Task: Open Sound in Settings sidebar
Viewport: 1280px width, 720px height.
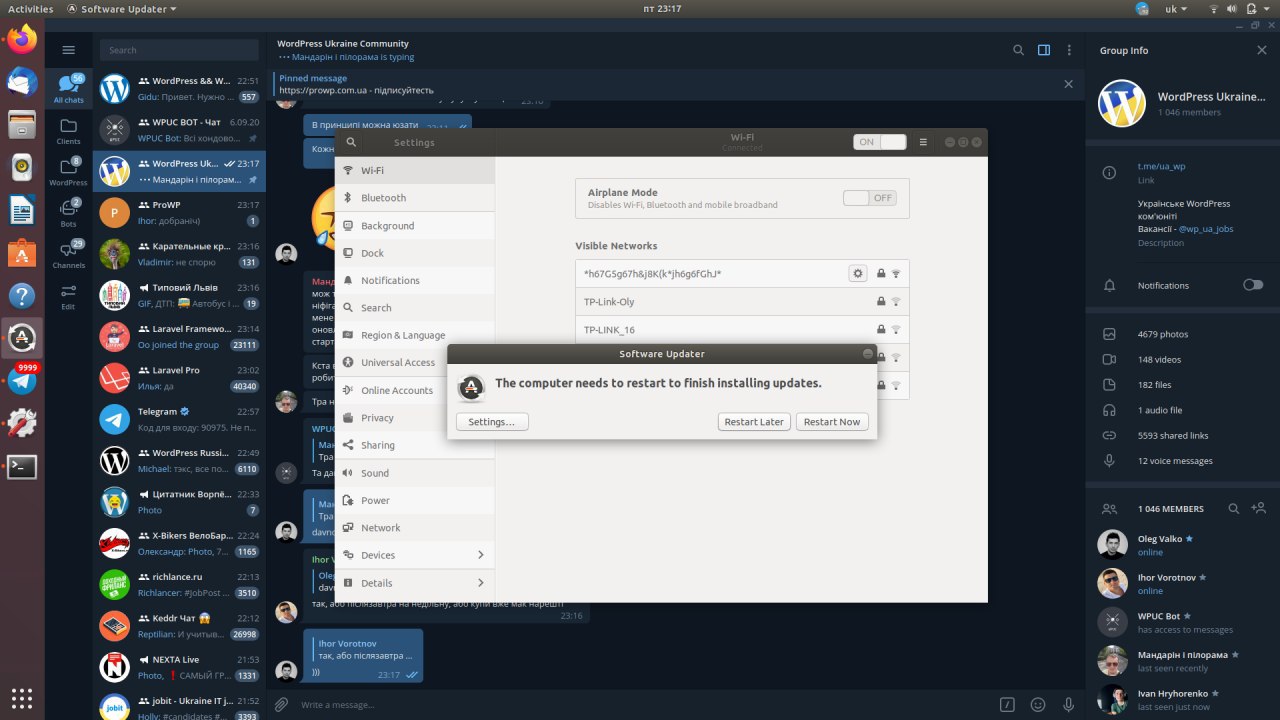Action: coord(415,473)
